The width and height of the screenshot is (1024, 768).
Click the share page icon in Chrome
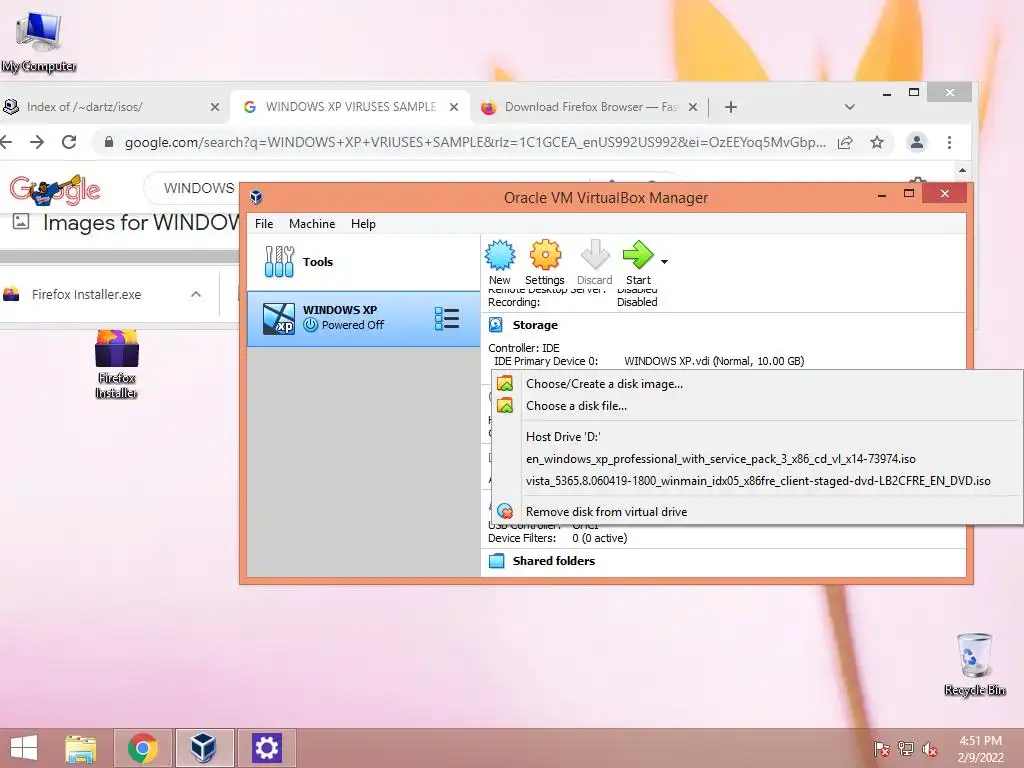pos(845,142)
